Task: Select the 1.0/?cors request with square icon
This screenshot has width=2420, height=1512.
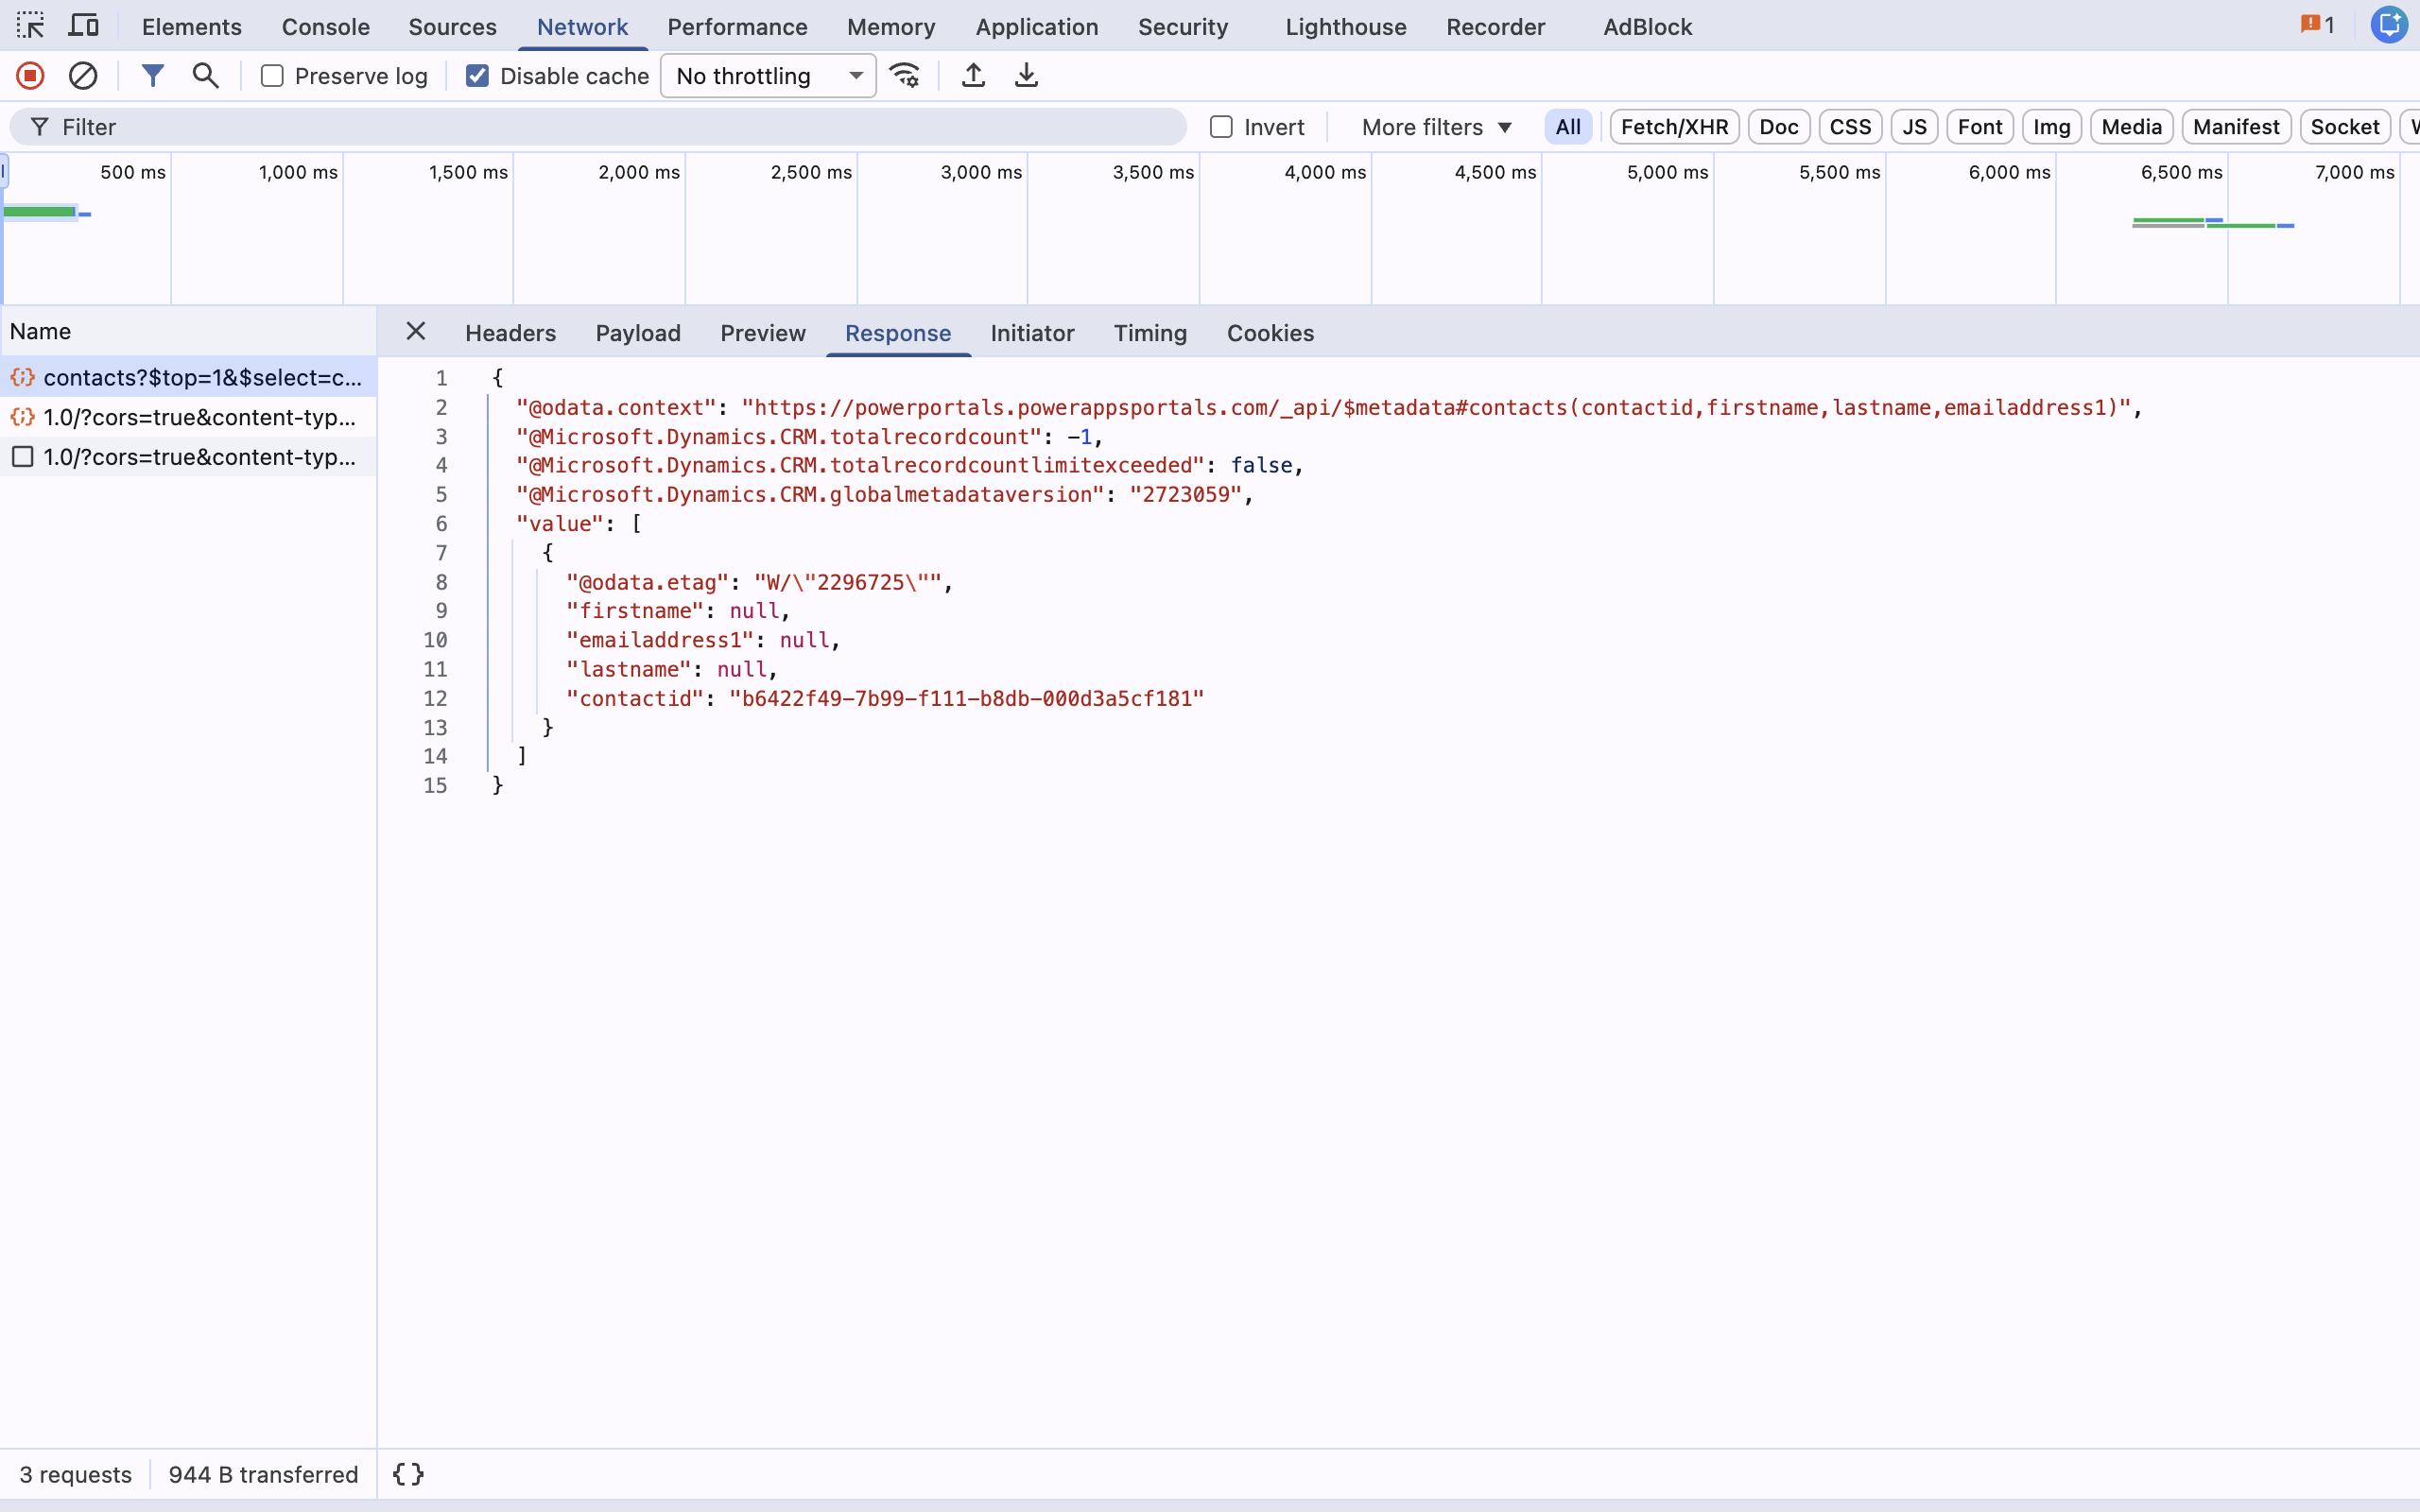Action: (188, 457)
